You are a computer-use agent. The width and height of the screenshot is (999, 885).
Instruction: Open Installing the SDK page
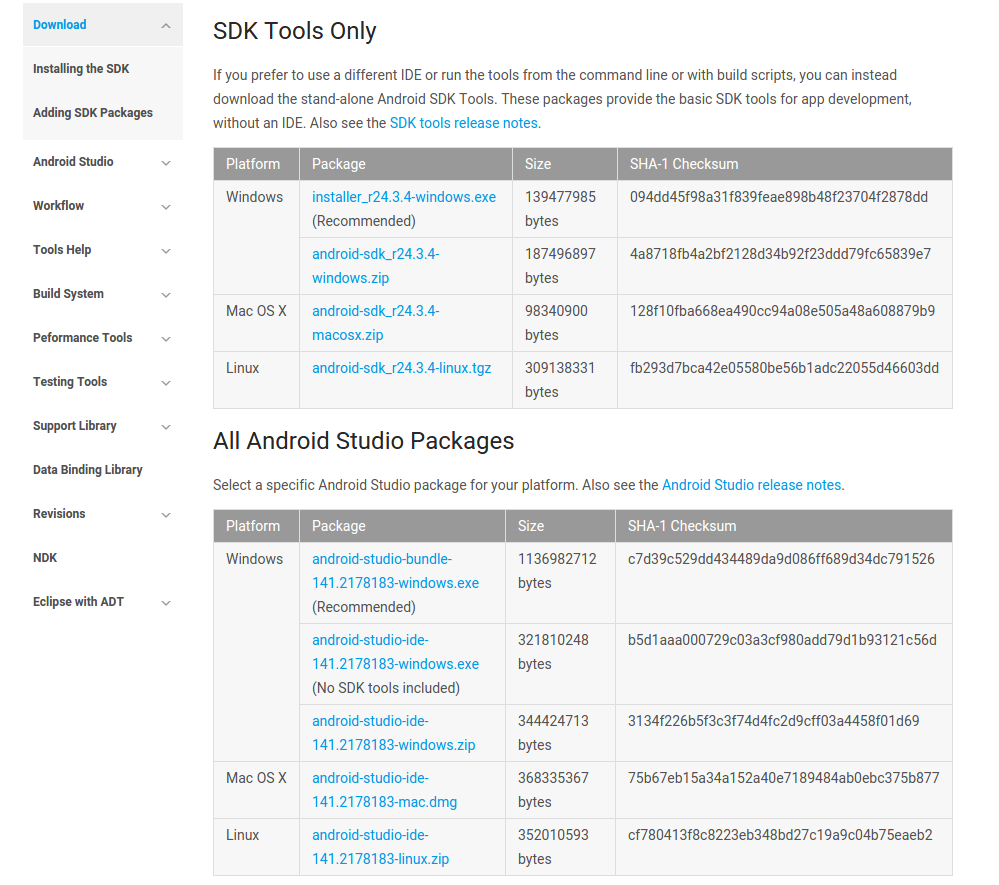(81, 69)
